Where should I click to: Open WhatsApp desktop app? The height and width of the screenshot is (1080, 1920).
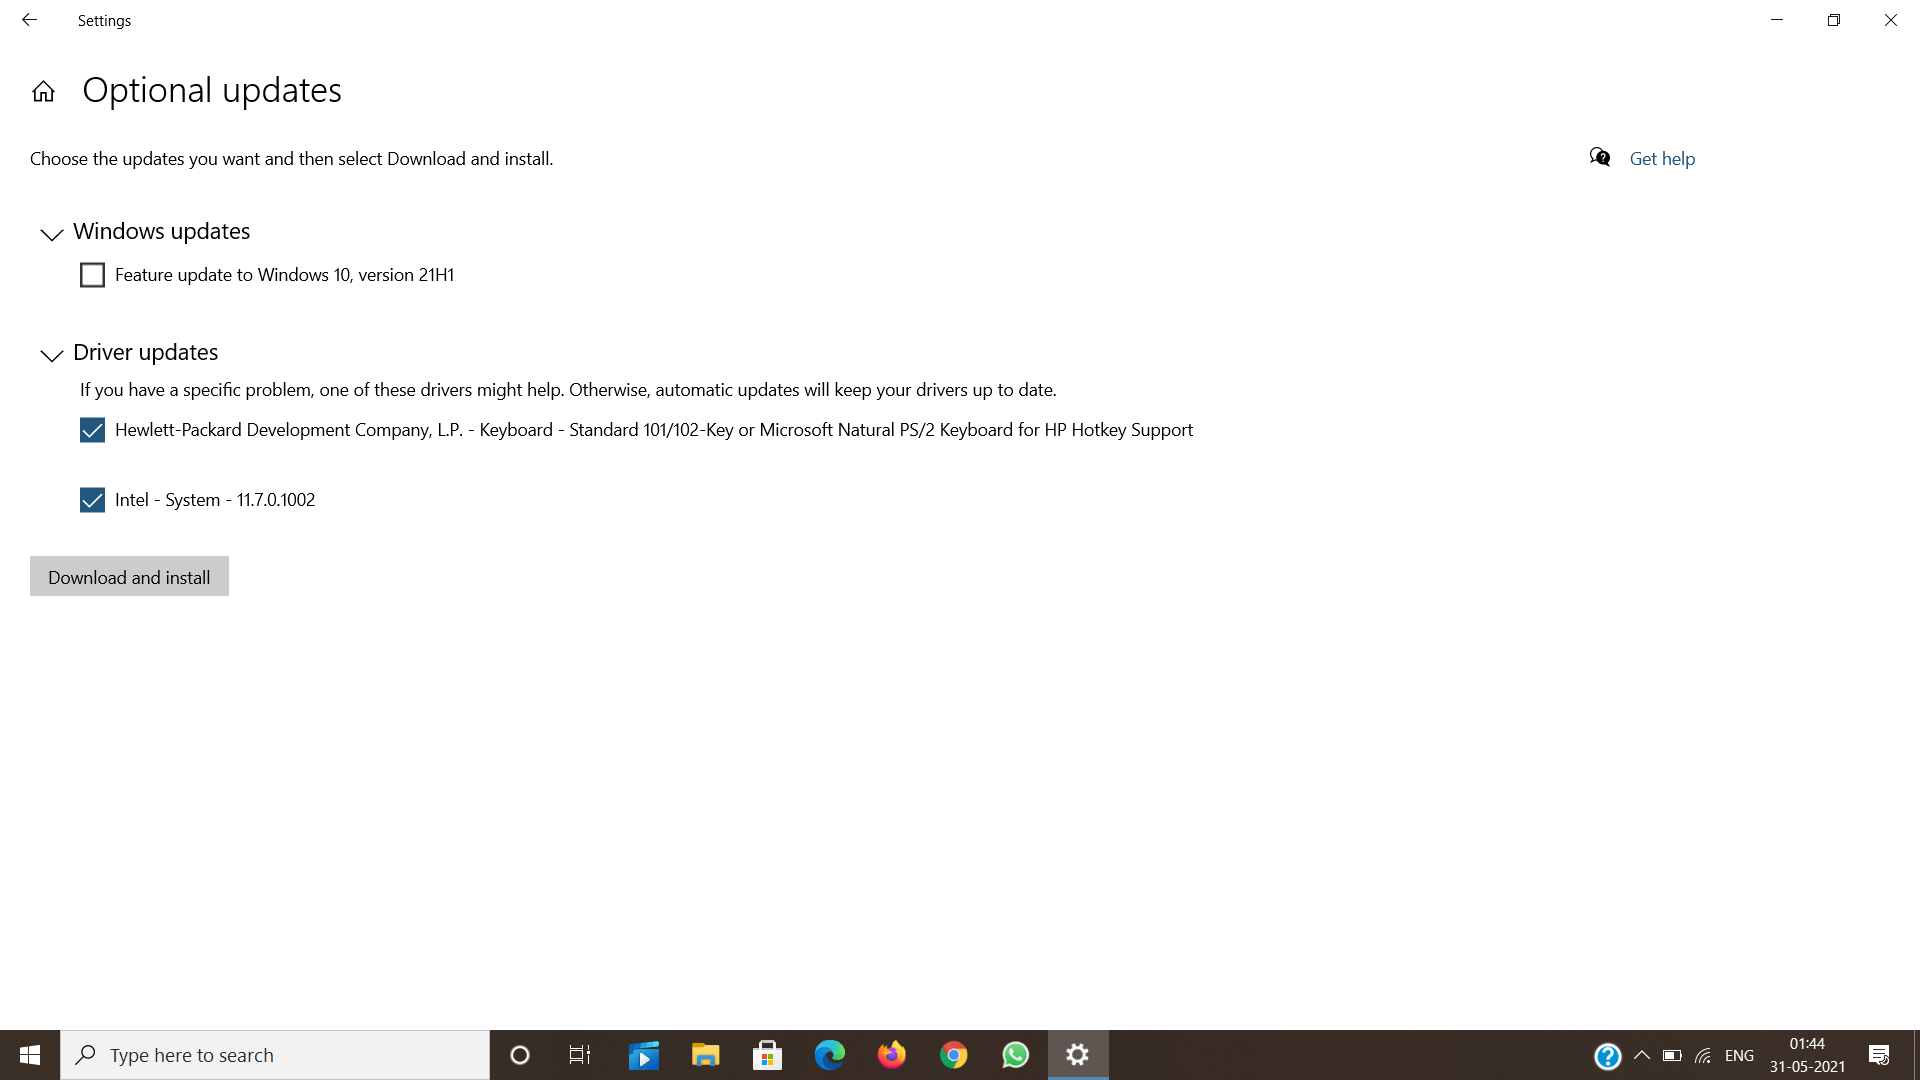point(1015,1054)
